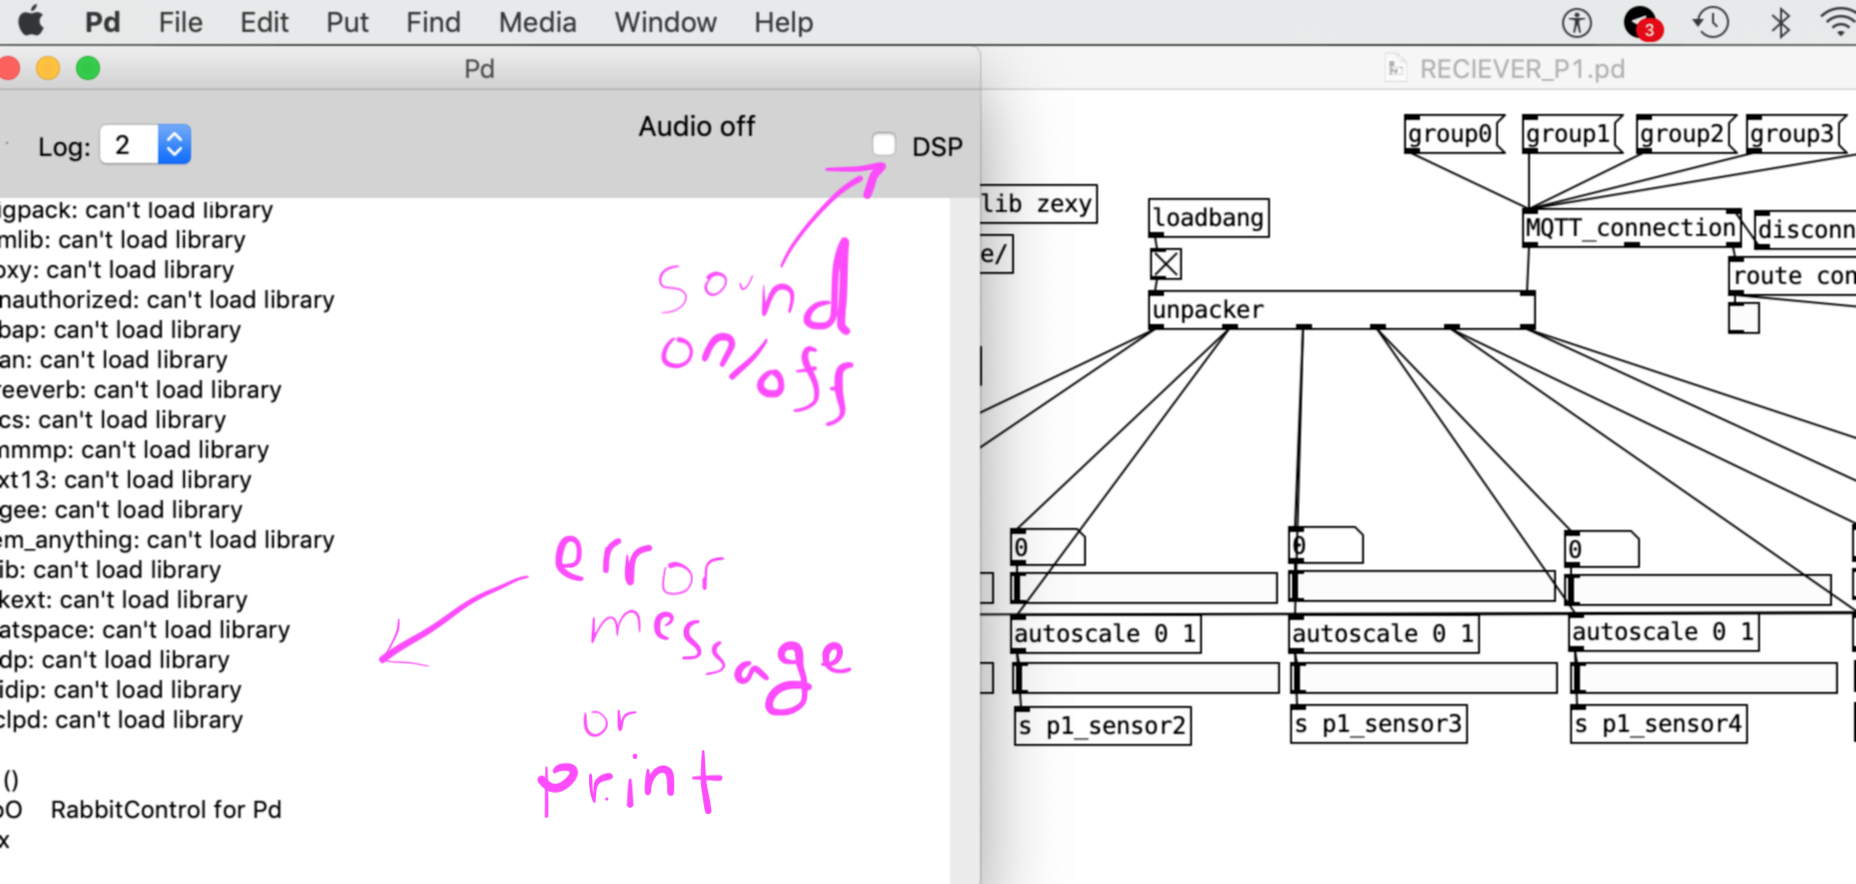Open the Accessibility icon in menu bar

[1576, 22]
